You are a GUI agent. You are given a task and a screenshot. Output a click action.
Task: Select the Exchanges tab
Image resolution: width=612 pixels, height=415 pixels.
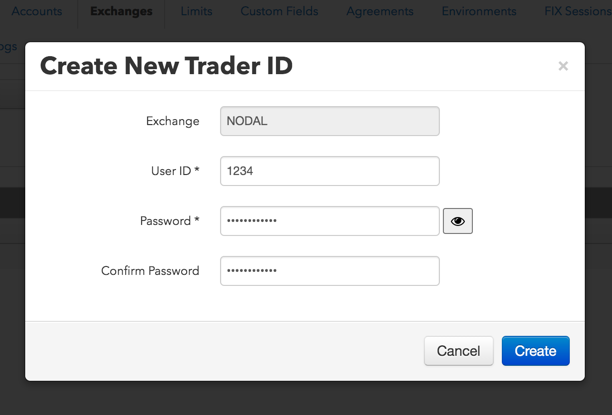[x=121, y=11]
